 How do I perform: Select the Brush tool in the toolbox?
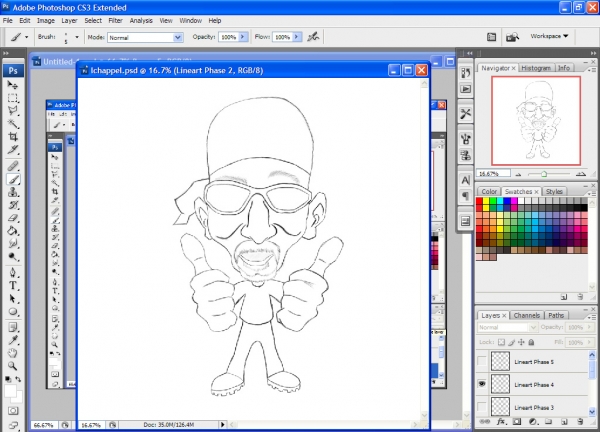pyautogui.click(x=13, y=179)
